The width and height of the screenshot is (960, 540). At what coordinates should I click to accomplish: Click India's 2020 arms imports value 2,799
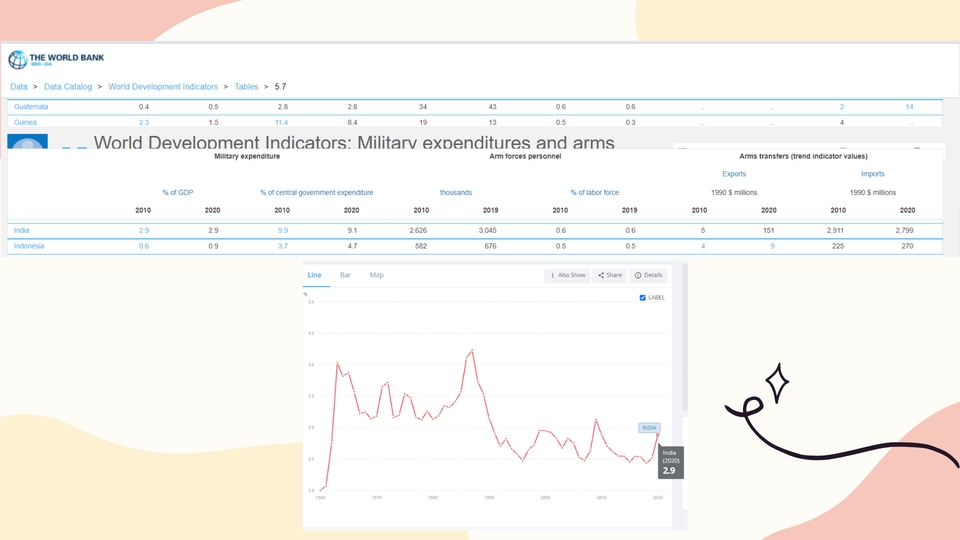coord(904,231)
